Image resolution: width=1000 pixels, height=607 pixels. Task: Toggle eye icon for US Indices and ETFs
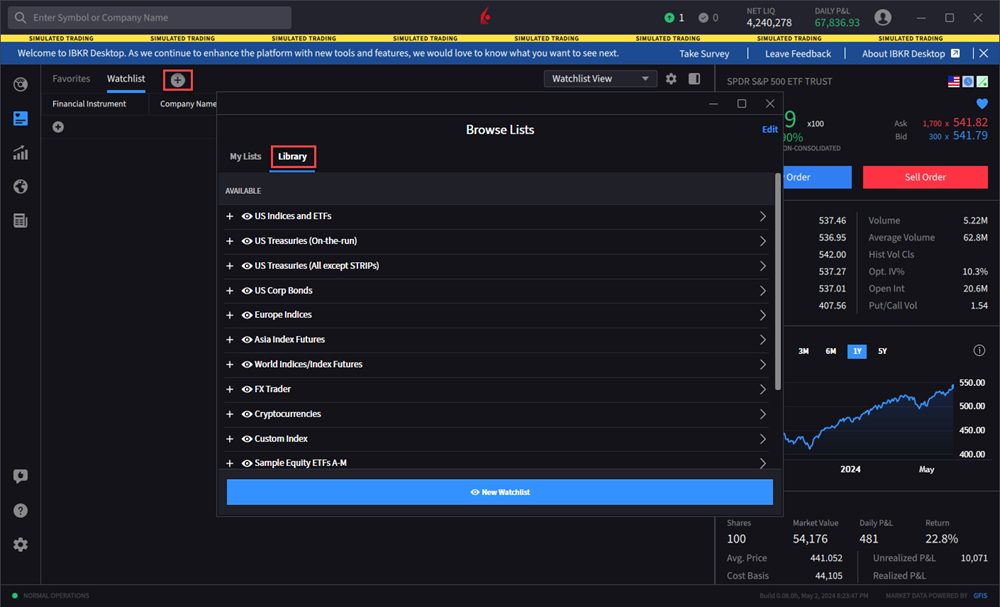[x=247, y=216]
